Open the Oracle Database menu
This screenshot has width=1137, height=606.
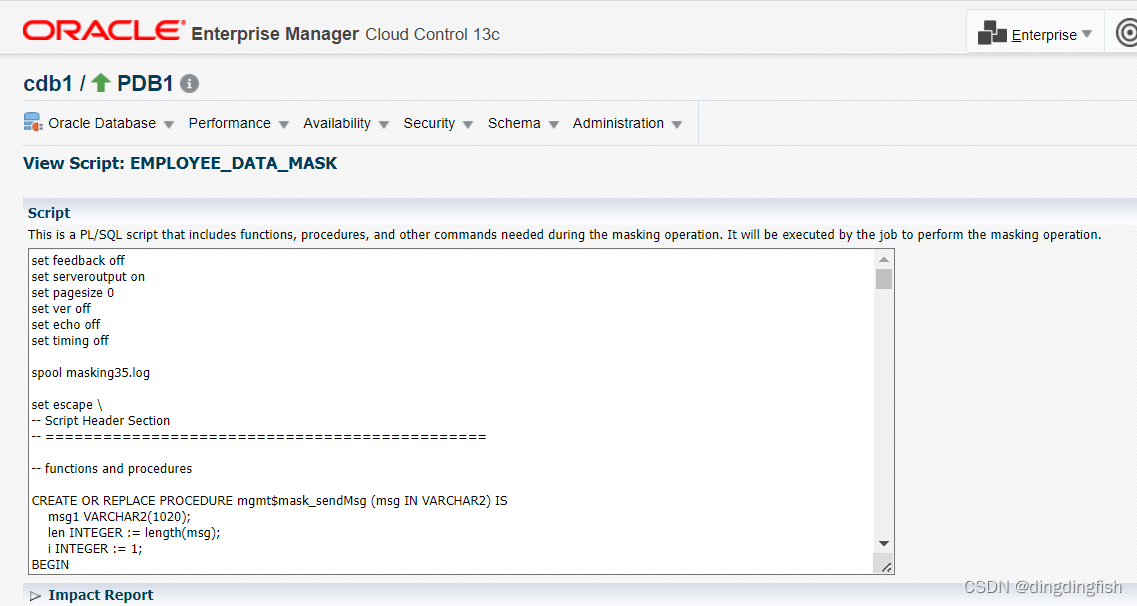tap(102, 123)
